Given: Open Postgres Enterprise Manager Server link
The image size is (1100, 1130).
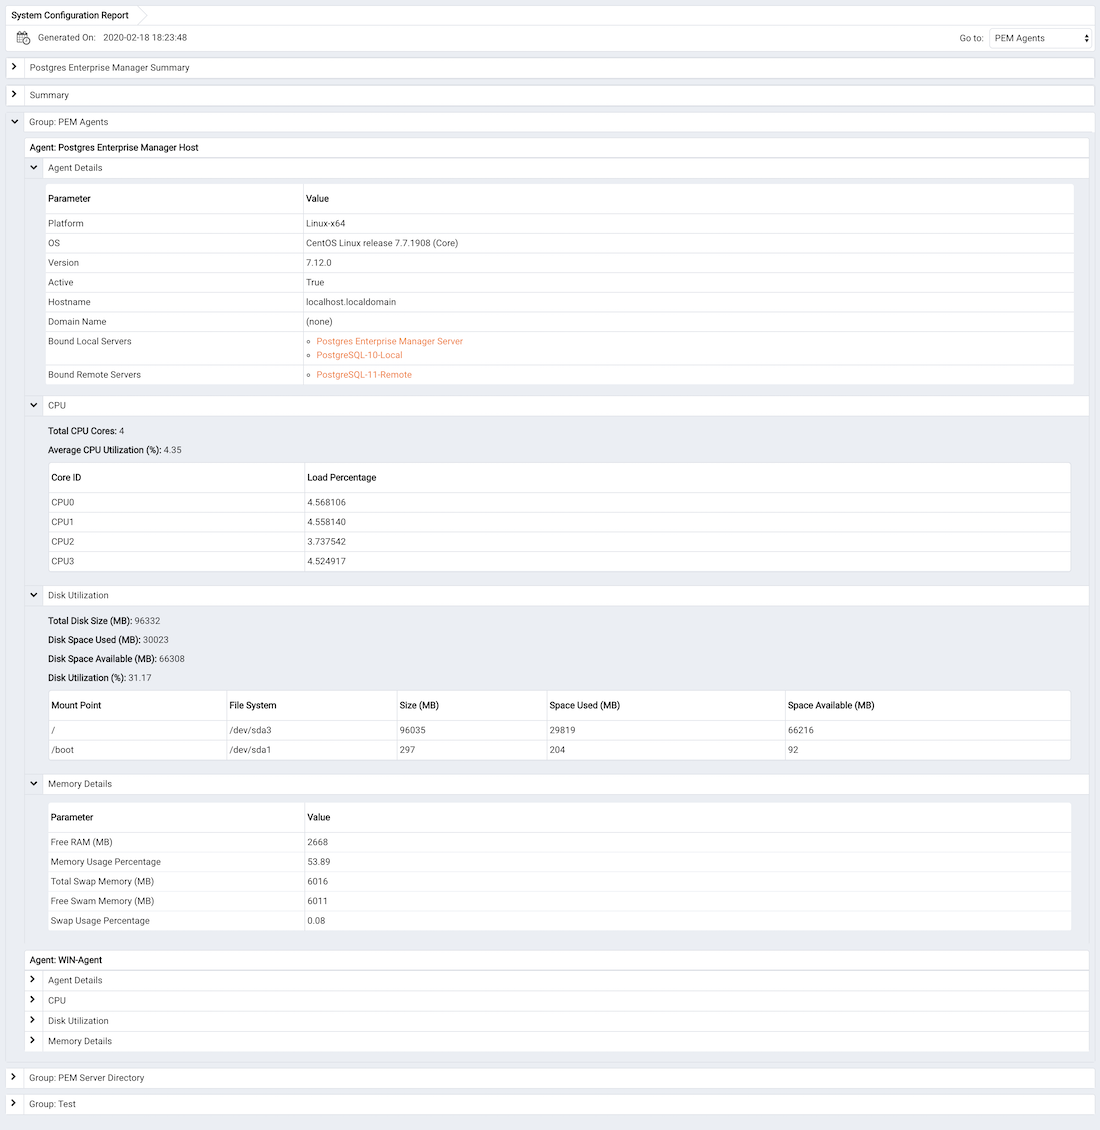Looking at the screenshot, I should click(389, 342).
